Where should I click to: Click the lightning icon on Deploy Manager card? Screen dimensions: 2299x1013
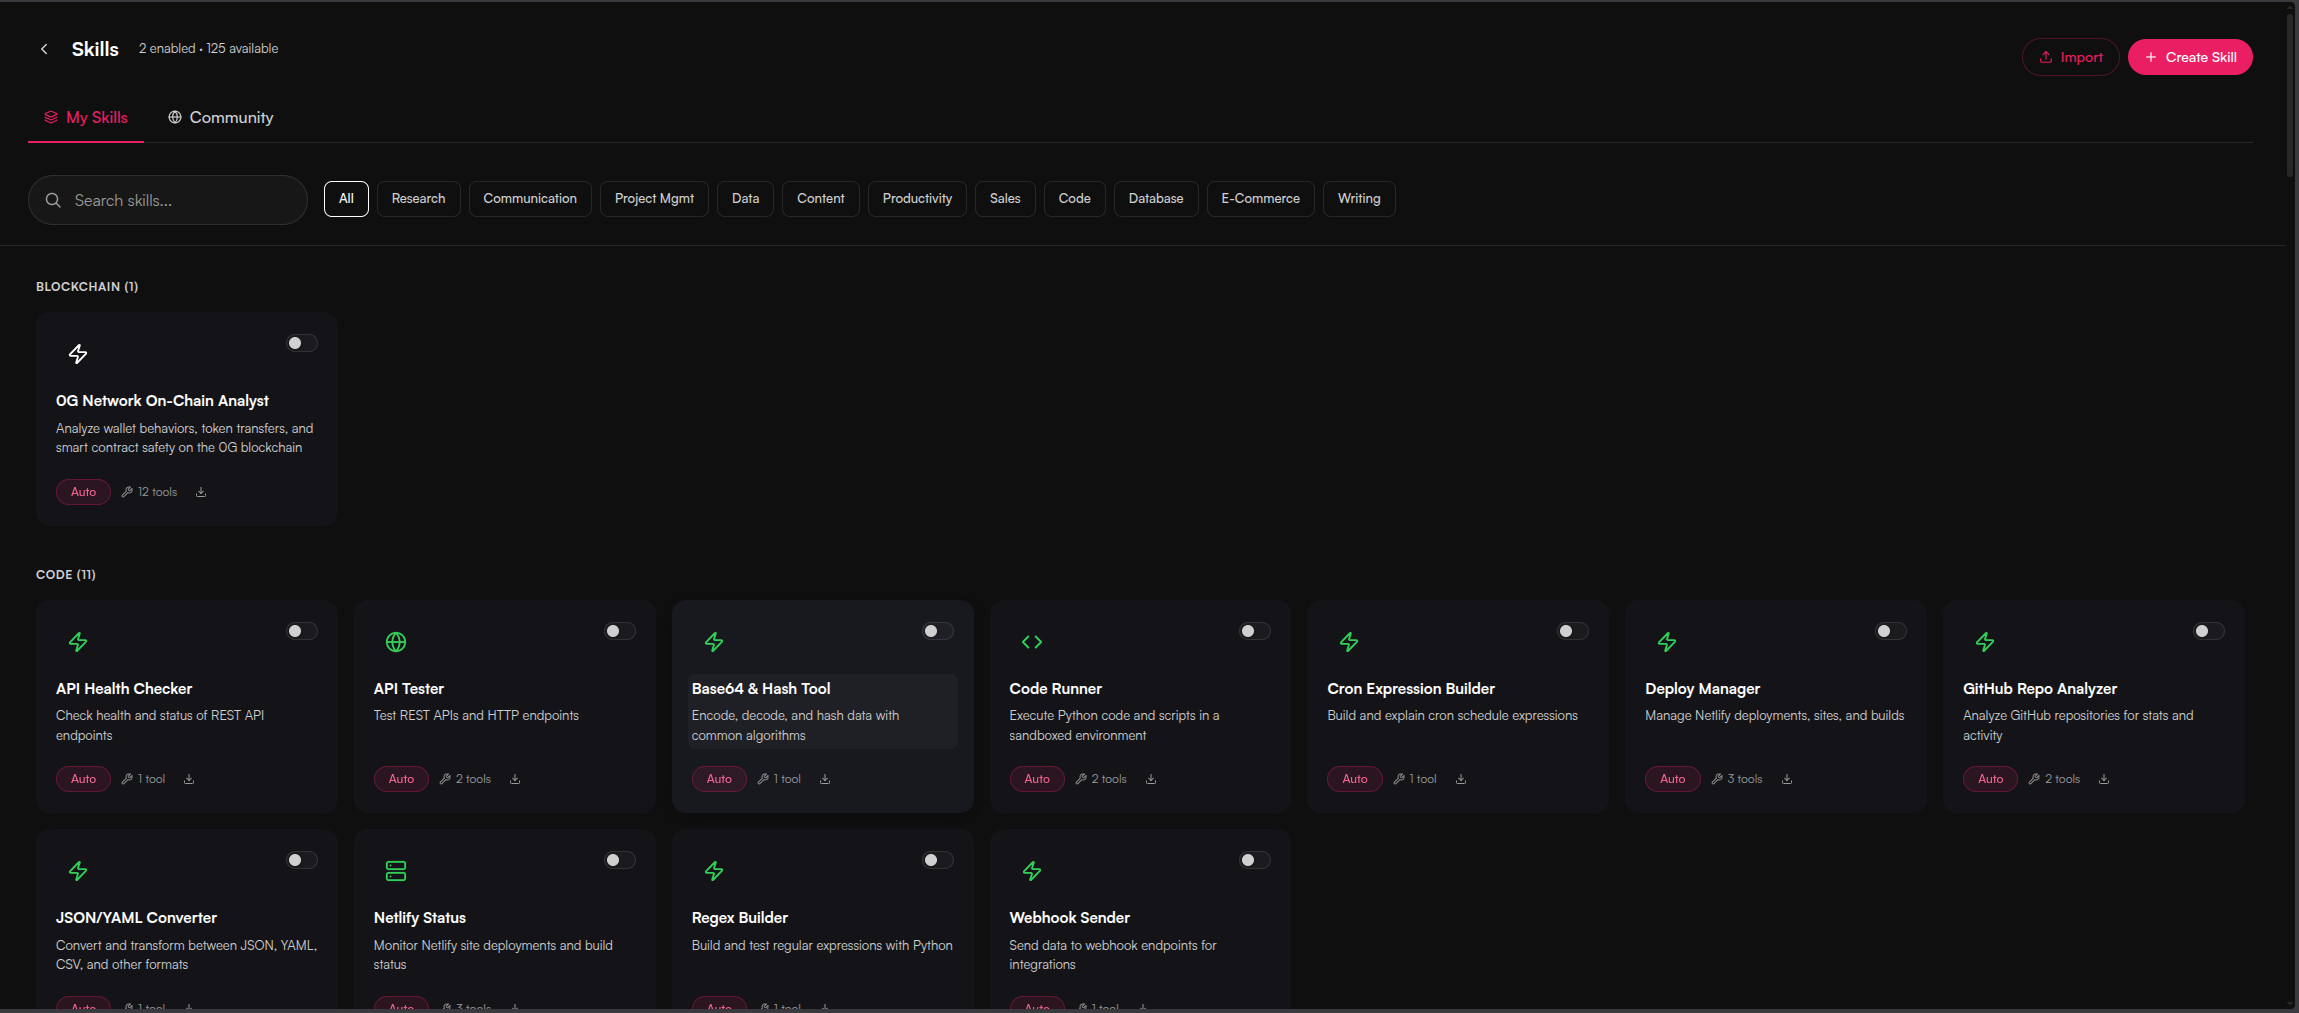(x=1667, y=642)
